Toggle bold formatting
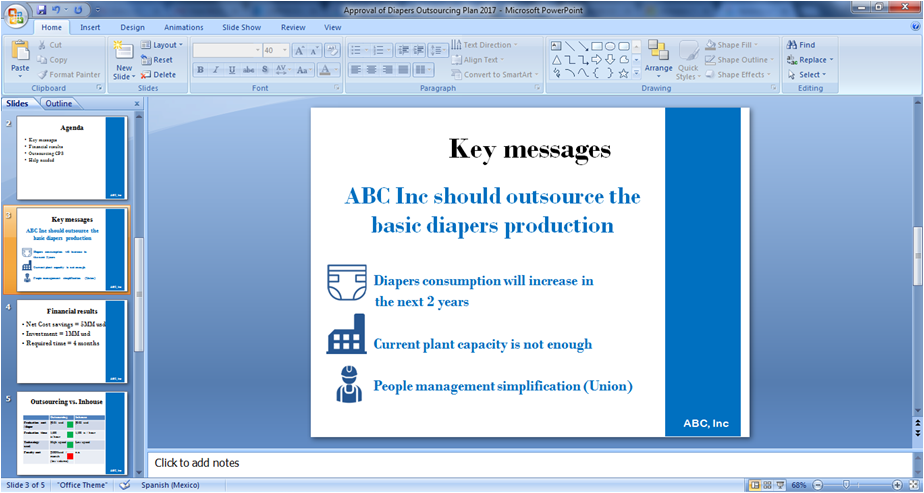924x493 pixels. click(x=200, y=70)
